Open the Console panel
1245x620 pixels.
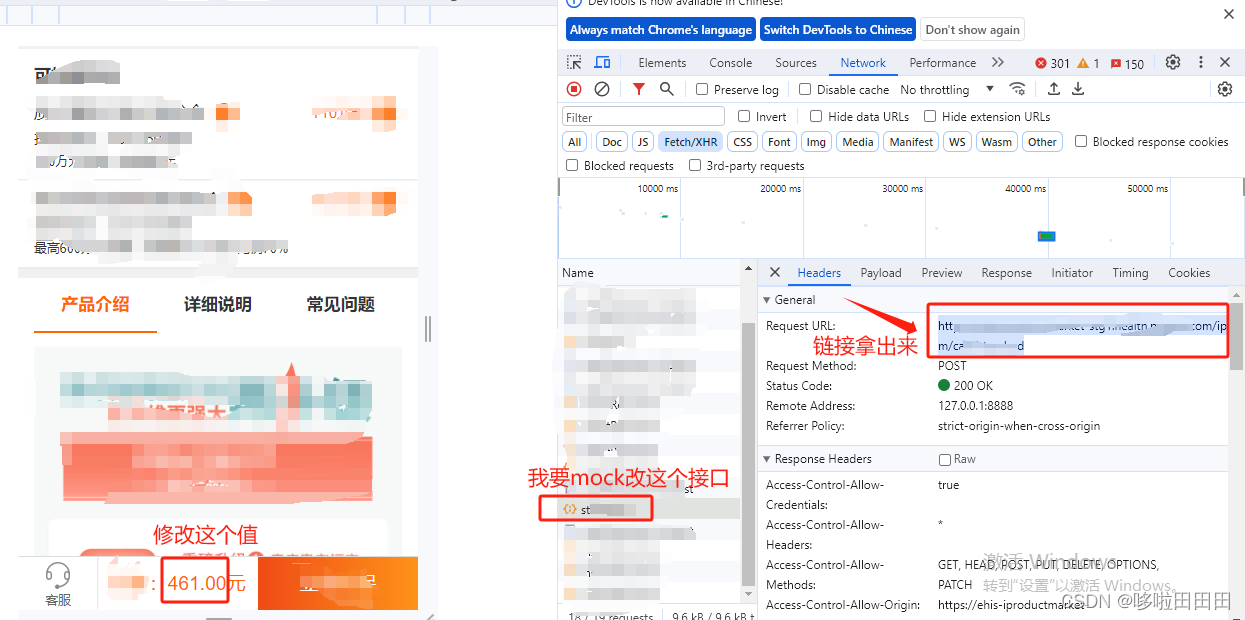point(730,62)
